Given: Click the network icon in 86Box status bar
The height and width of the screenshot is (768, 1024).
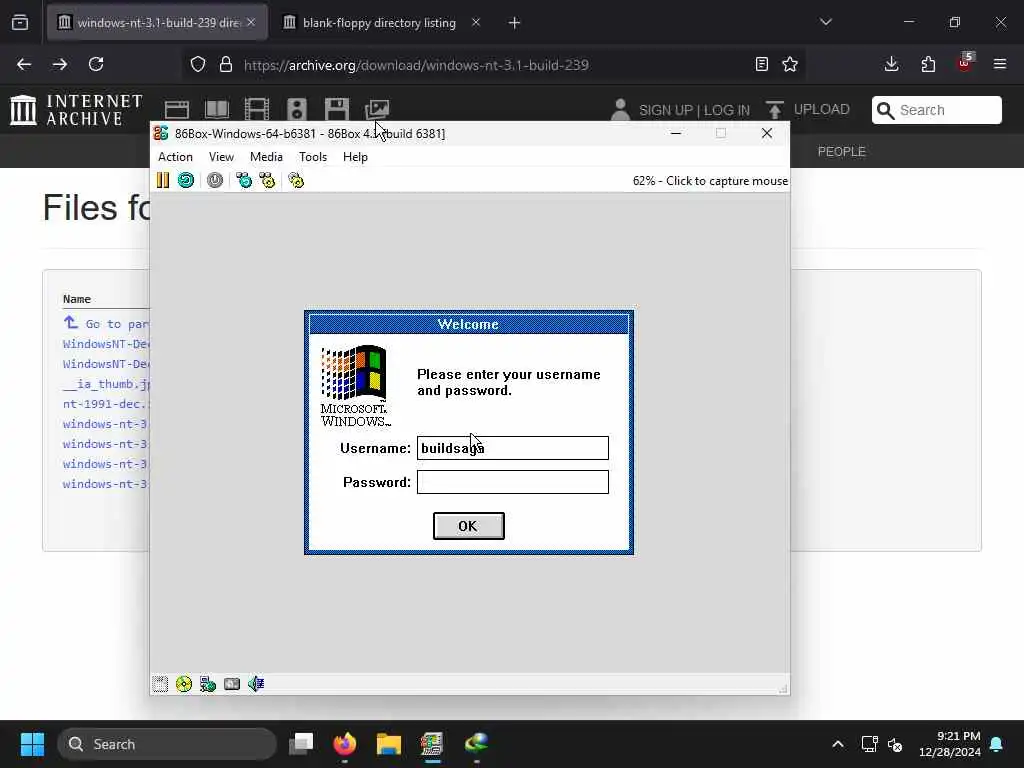Looking at the screenshot, I should click(208, 684).
